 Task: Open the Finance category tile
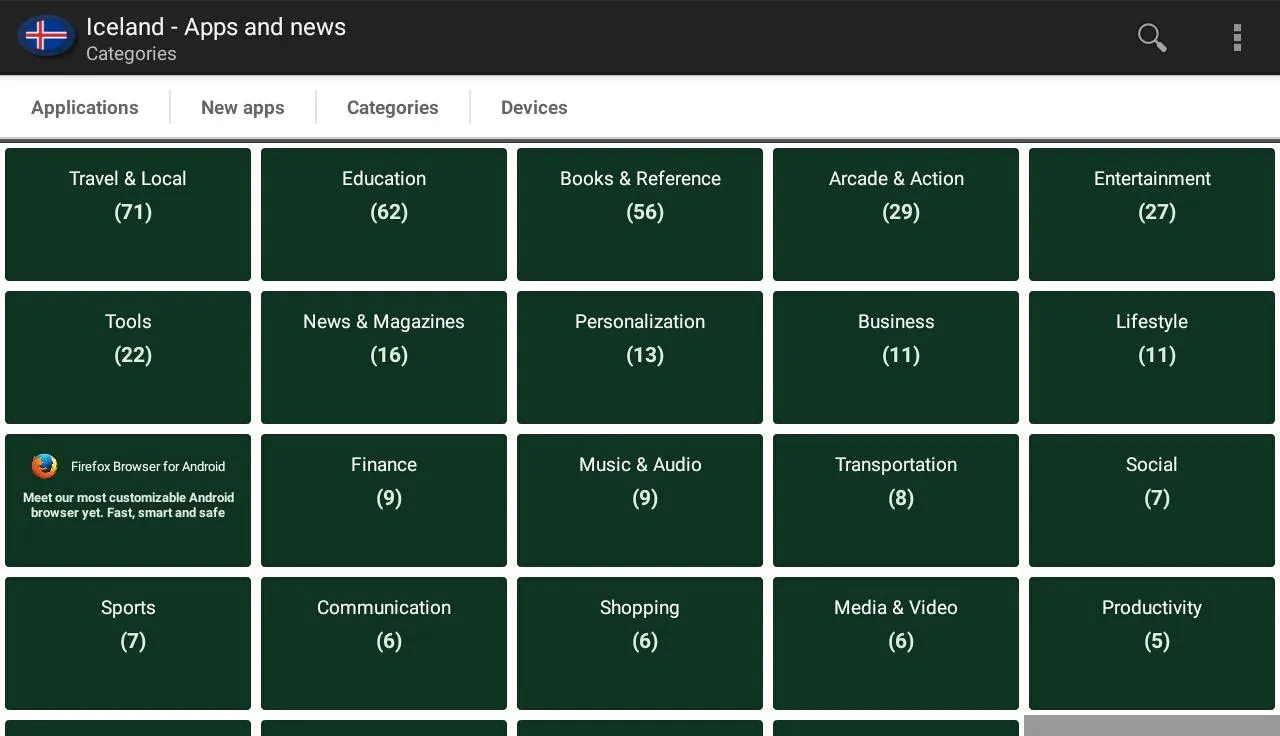[x=384, y=500]
